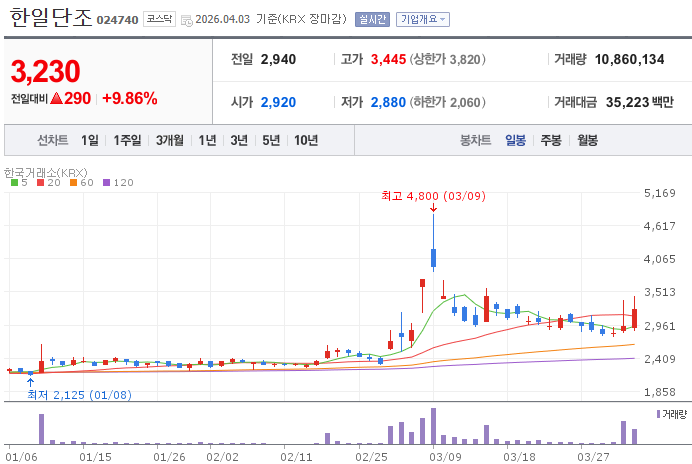Click the red up-triangle change icon
The width and height of the screenshot is (692, 464).
click(56, 98)
